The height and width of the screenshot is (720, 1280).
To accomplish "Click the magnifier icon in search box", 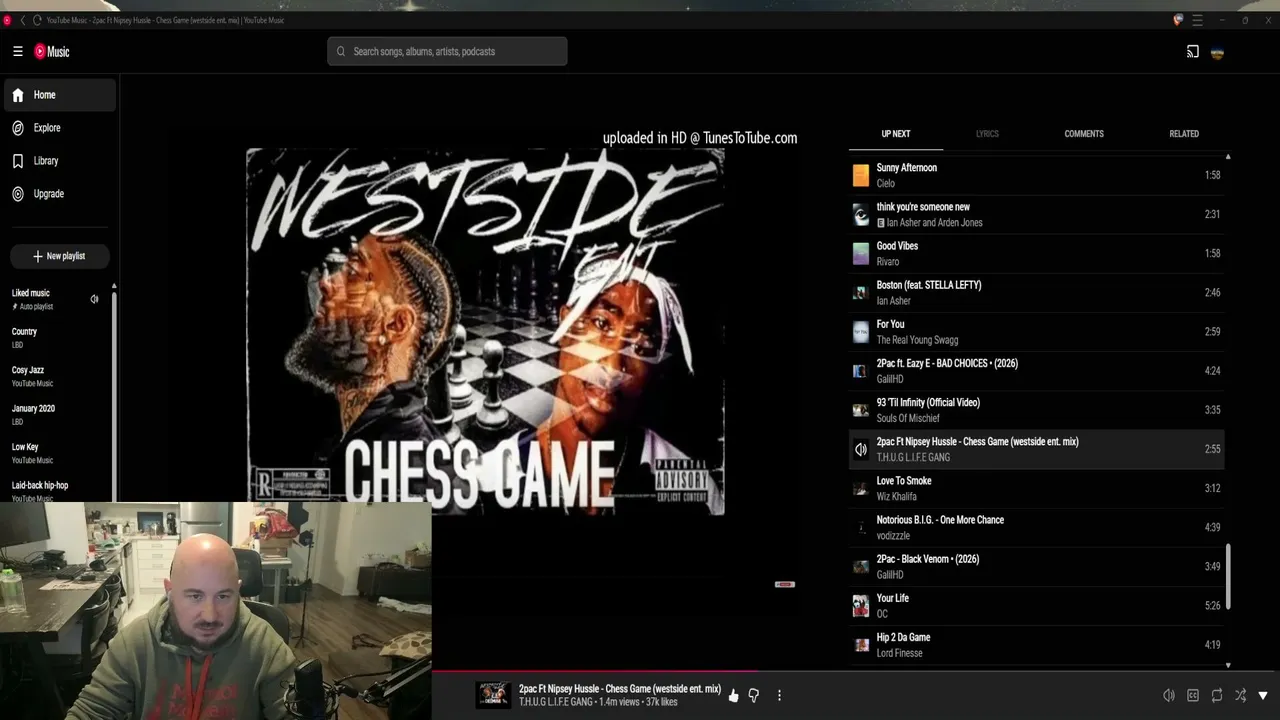I will coord(341,51).
